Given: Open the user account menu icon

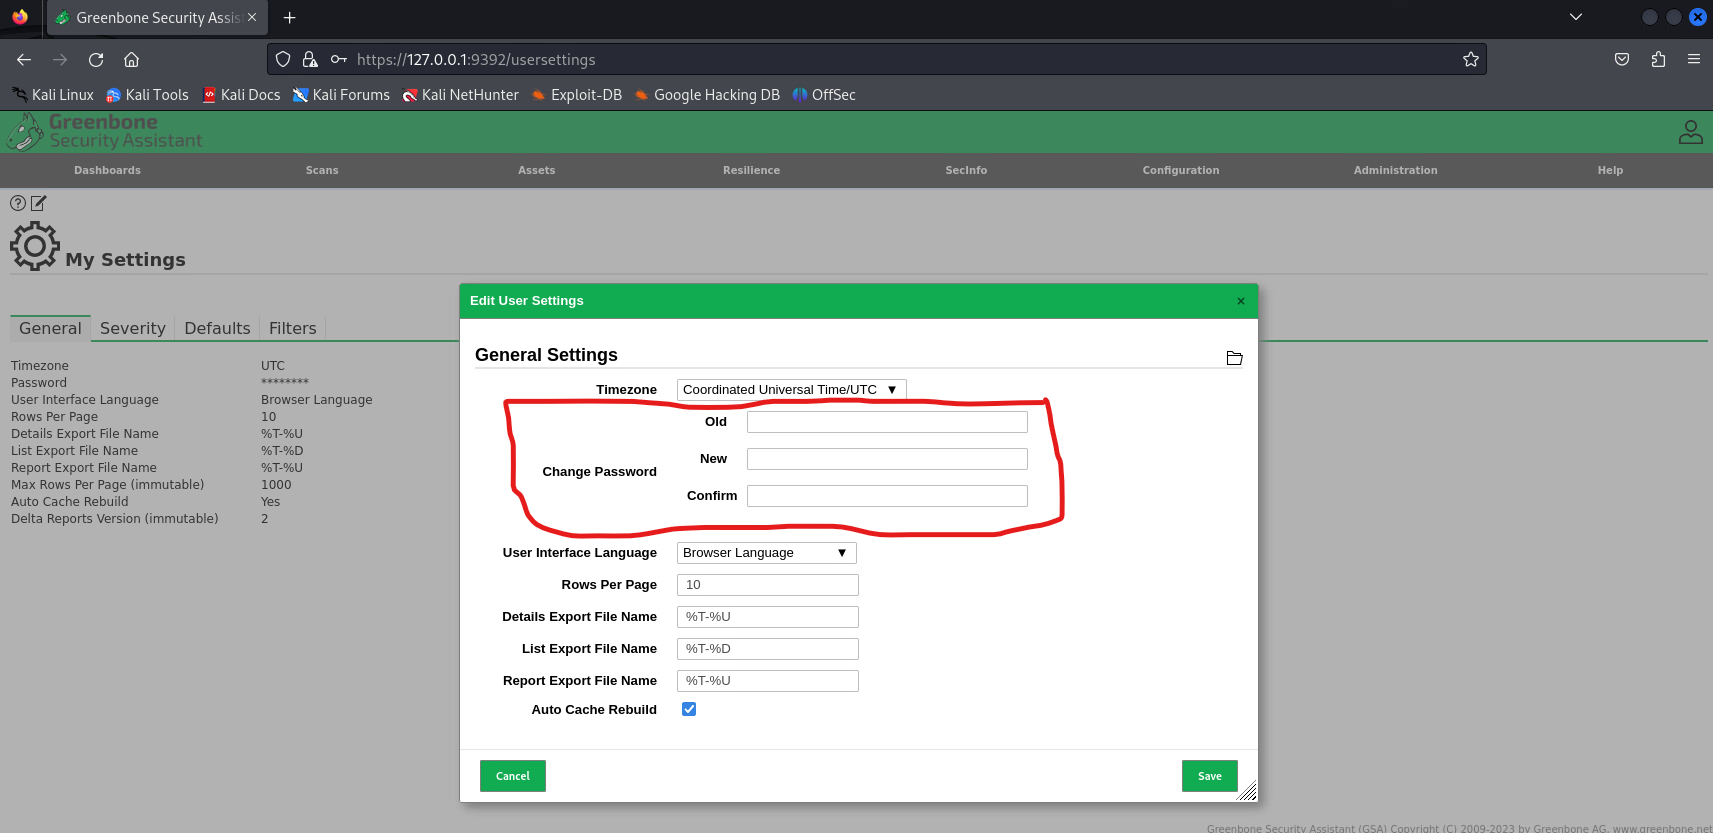Looking at the screenshot, I should (1690, 132).
